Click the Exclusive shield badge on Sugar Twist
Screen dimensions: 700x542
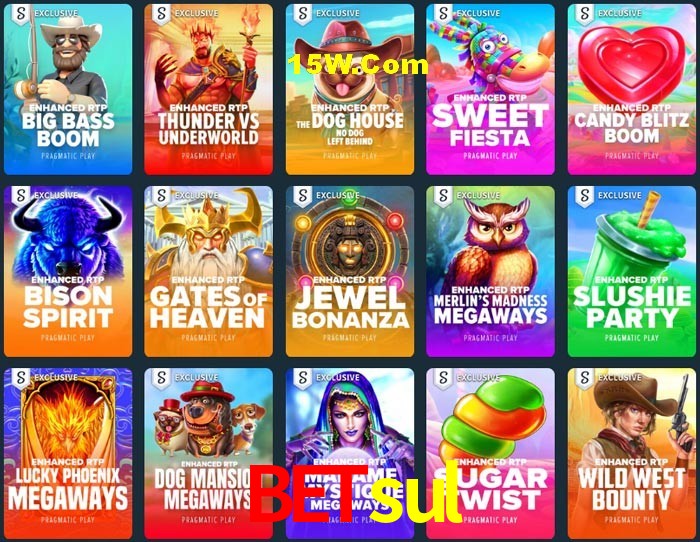(443, 378)
